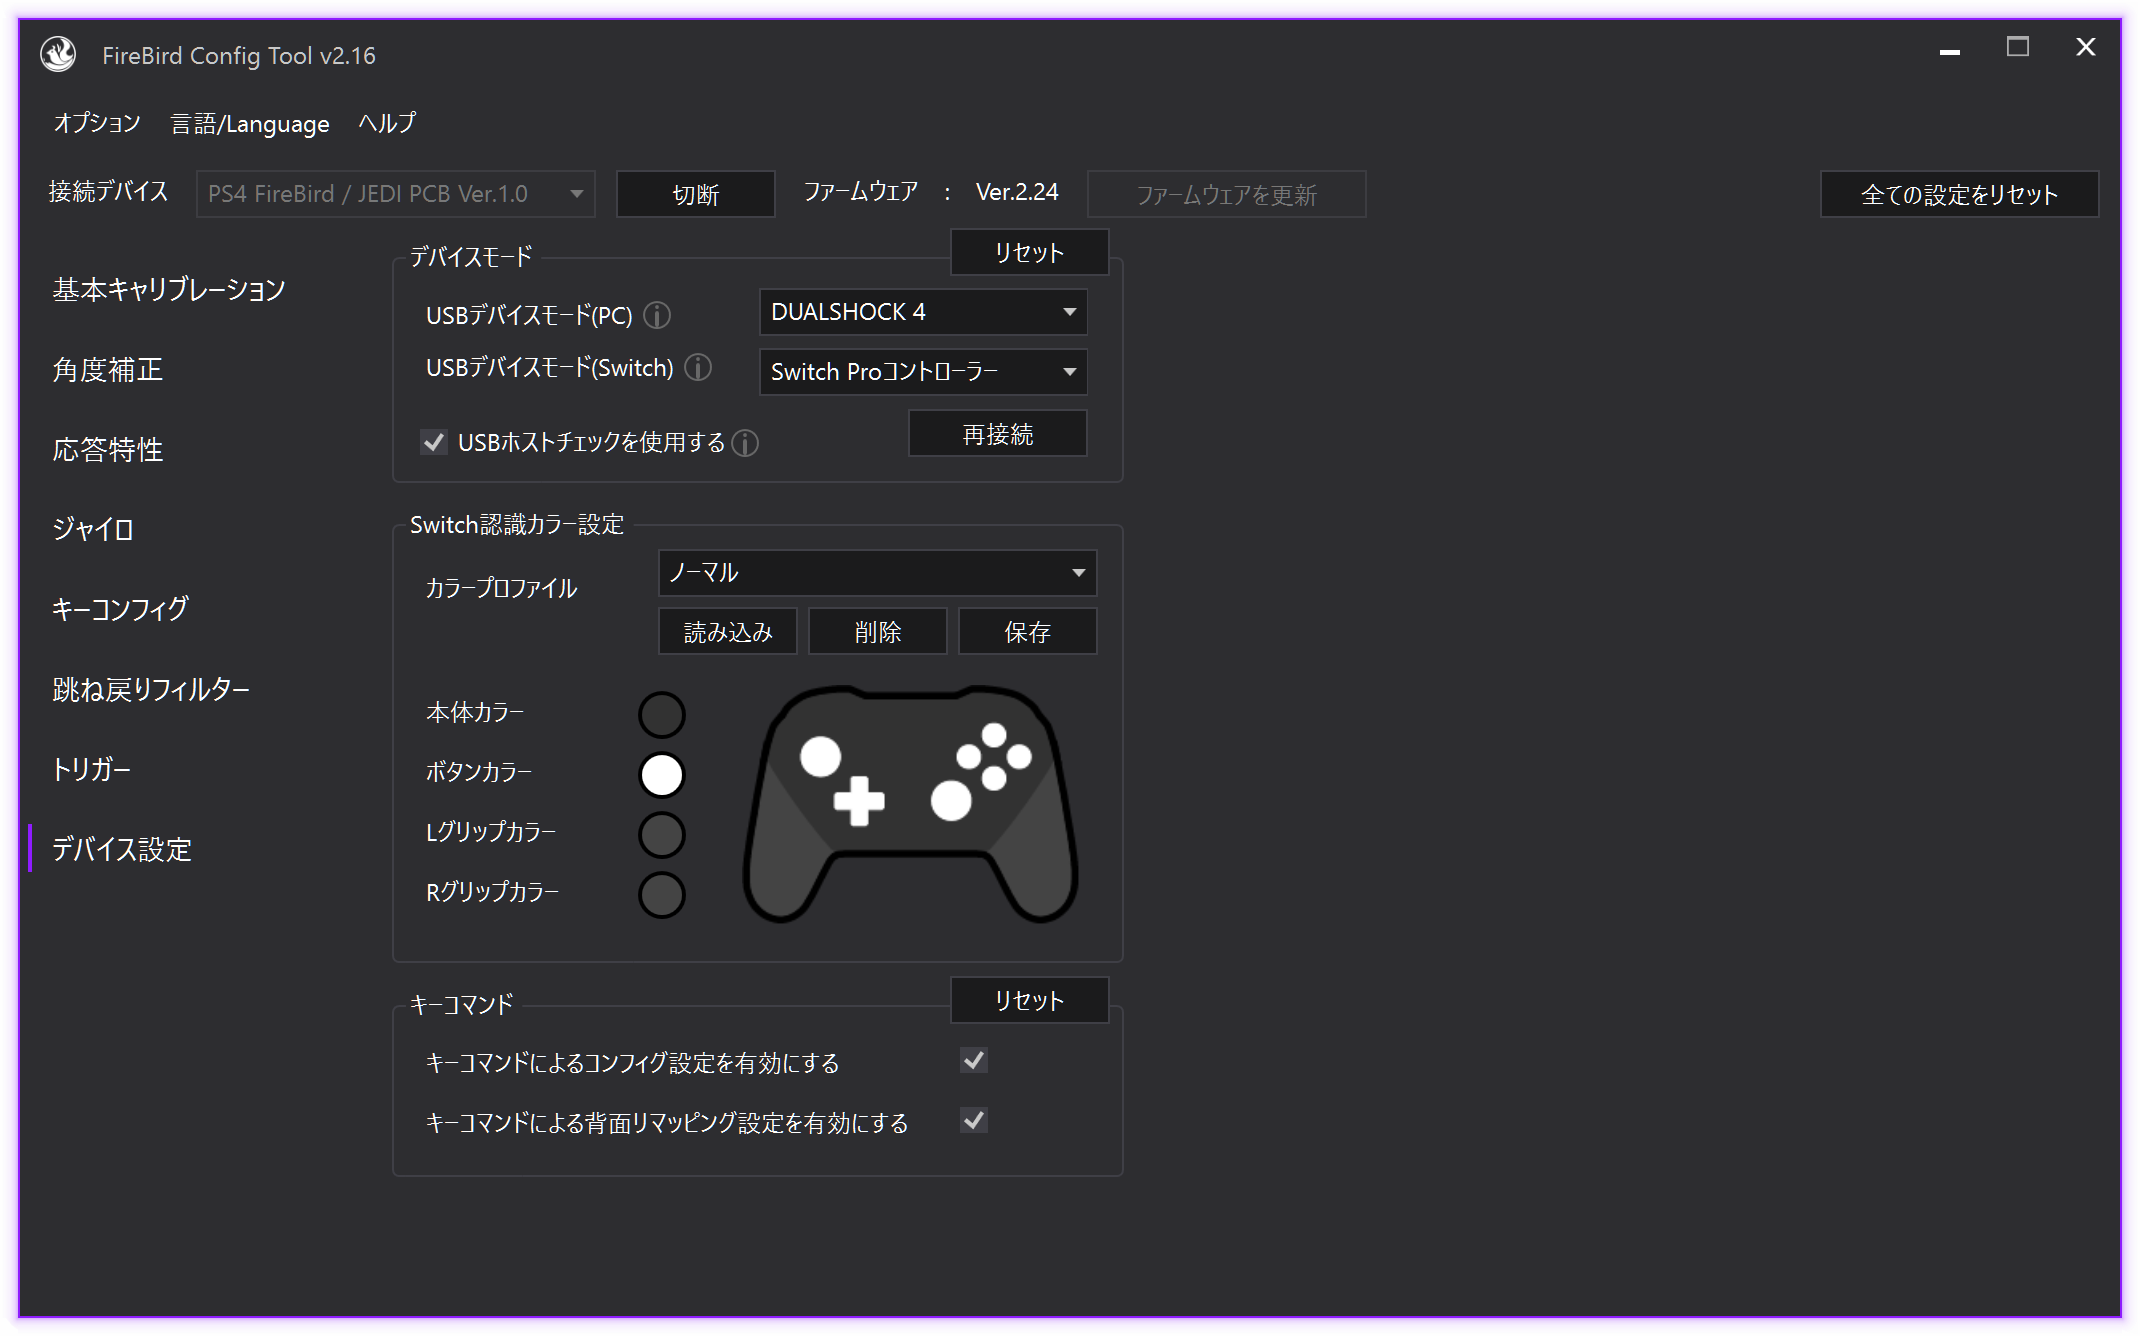Open the 接続デバイス device selector
Image resolution: width=2140 pixels, height=1336 pixels.
tap(393, 193)
